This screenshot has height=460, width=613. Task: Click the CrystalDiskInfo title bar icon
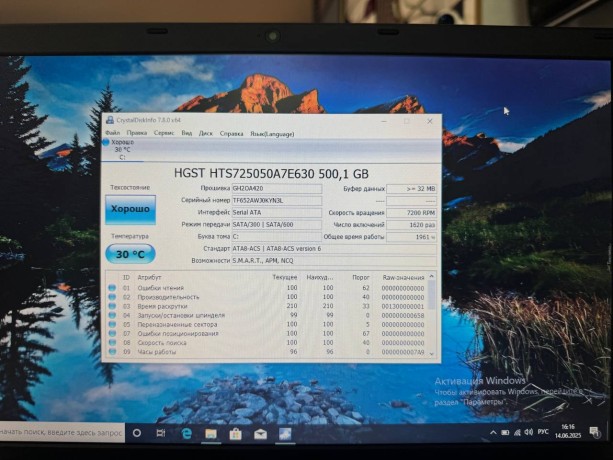click(x=110, y=120)
